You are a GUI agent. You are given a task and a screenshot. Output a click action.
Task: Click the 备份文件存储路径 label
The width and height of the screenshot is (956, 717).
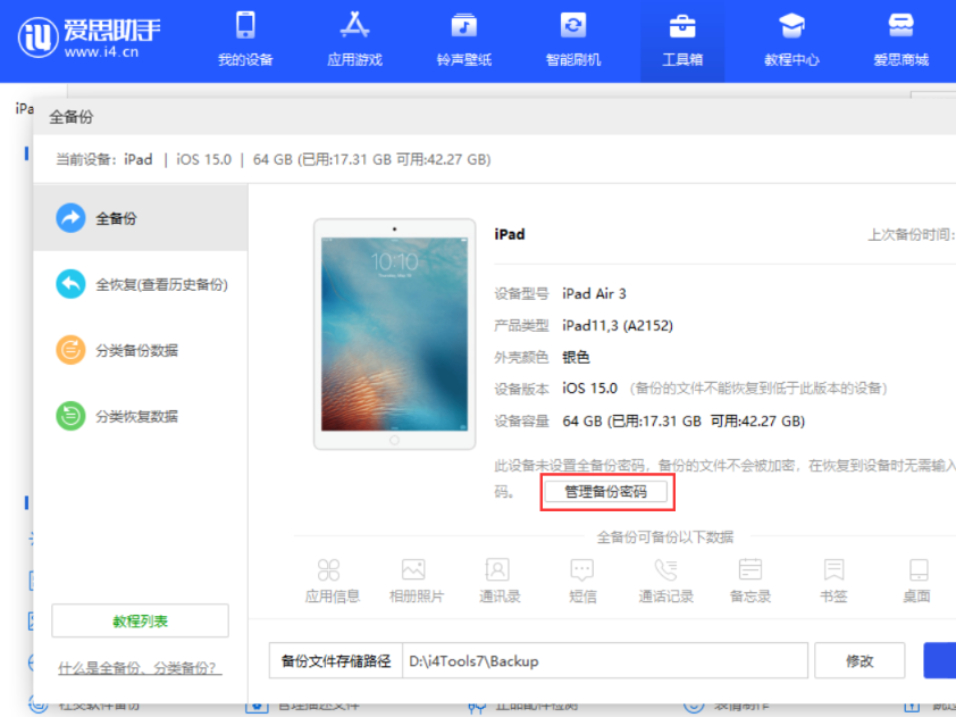pos(336,660)
